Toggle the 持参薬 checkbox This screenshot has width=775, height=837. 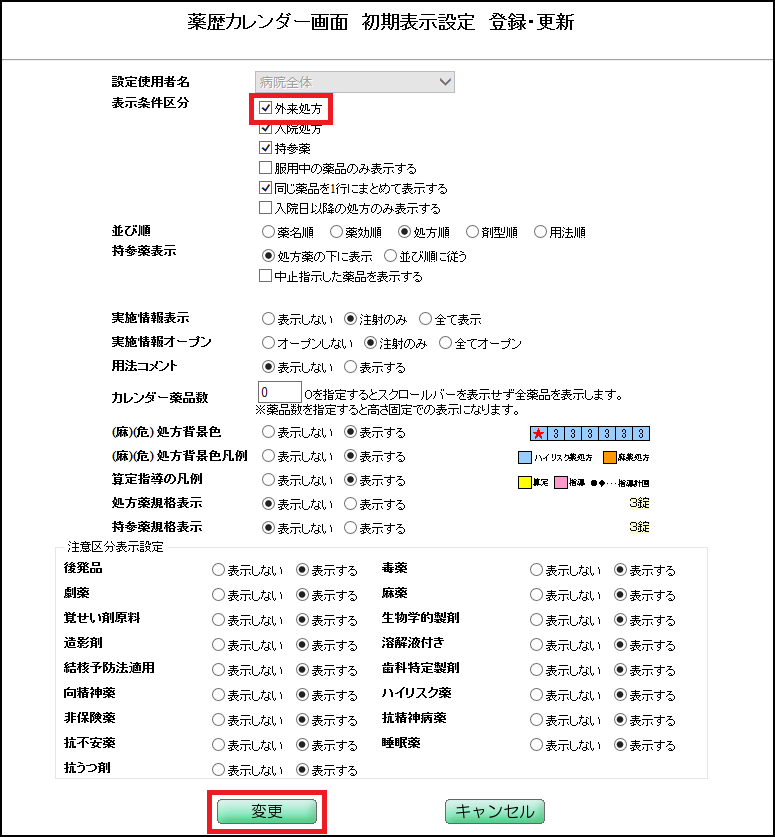pos(266,148)
